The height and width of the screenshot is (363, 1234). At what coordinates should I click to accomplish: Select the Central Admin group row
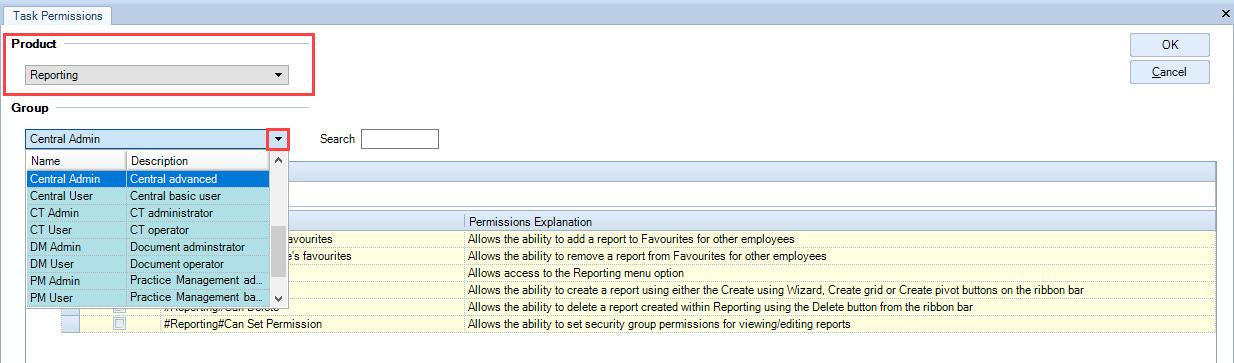148,179
